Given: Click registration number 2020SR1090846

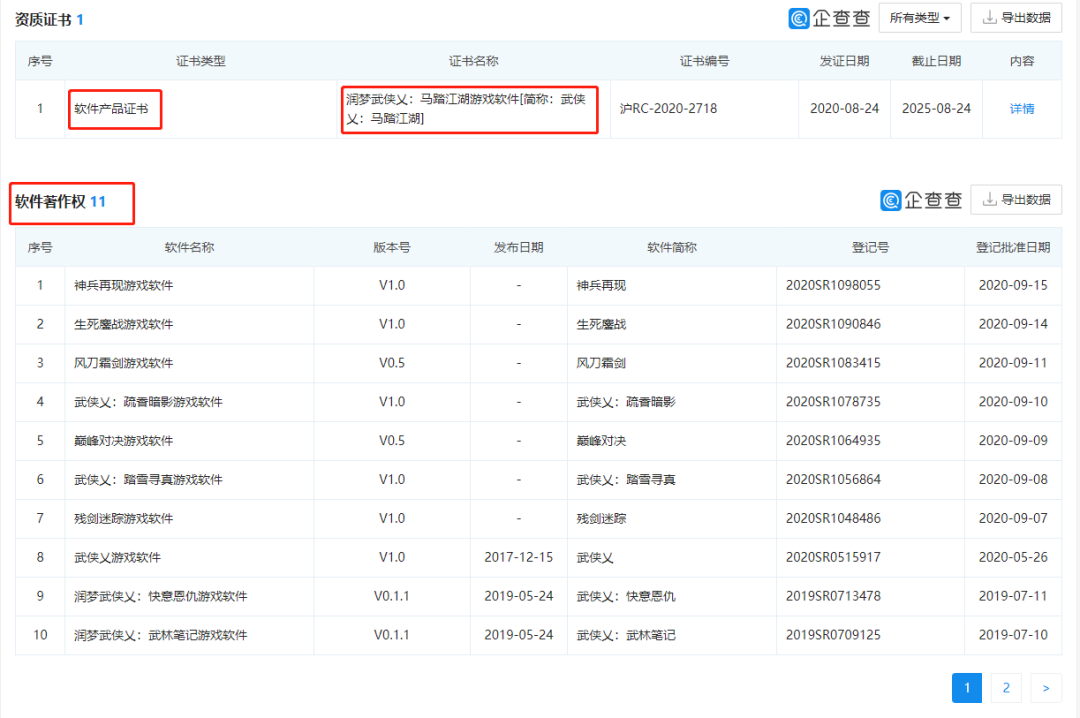Looking at the screenshot, I should point(833,324).
